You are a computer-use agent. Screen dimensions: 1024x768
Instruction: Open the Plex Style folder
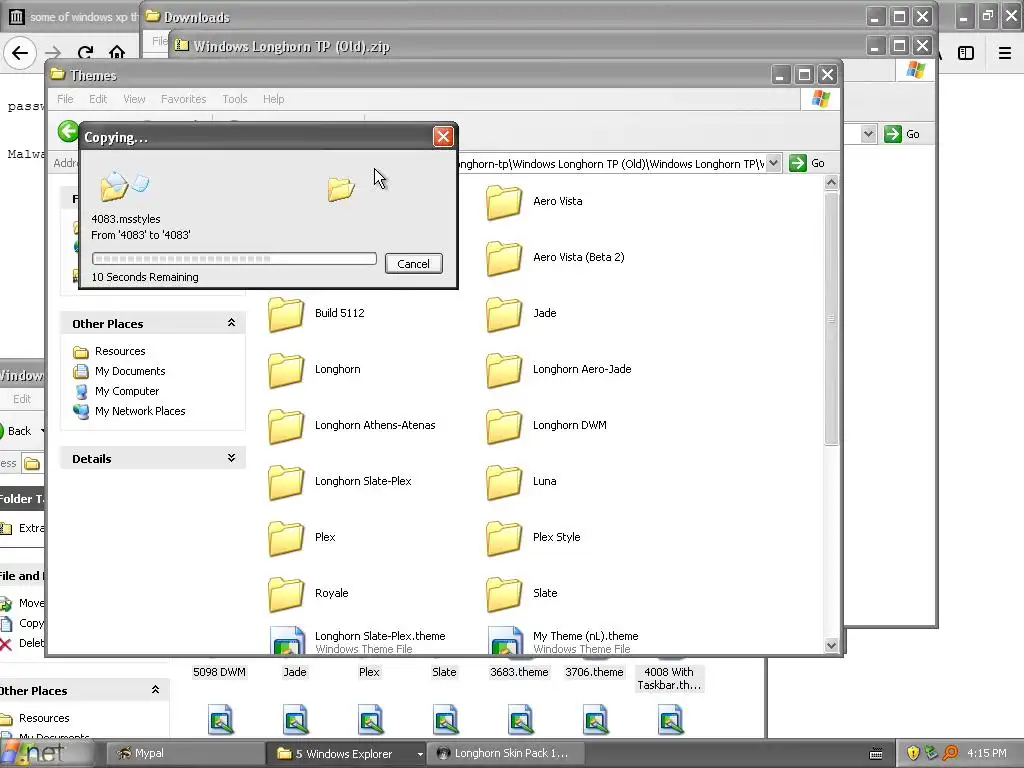(x=534, y=538)
